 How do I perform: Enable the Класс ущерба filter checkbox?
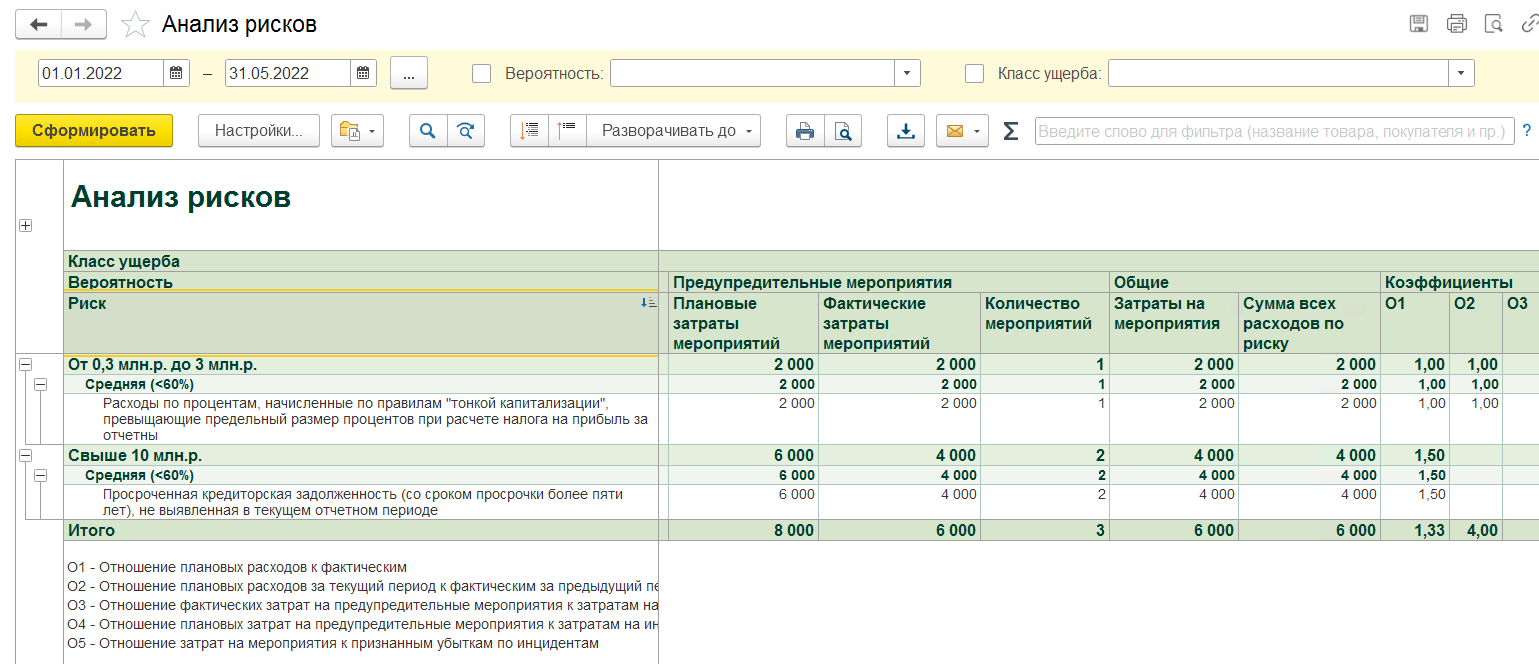click(974, 73)
